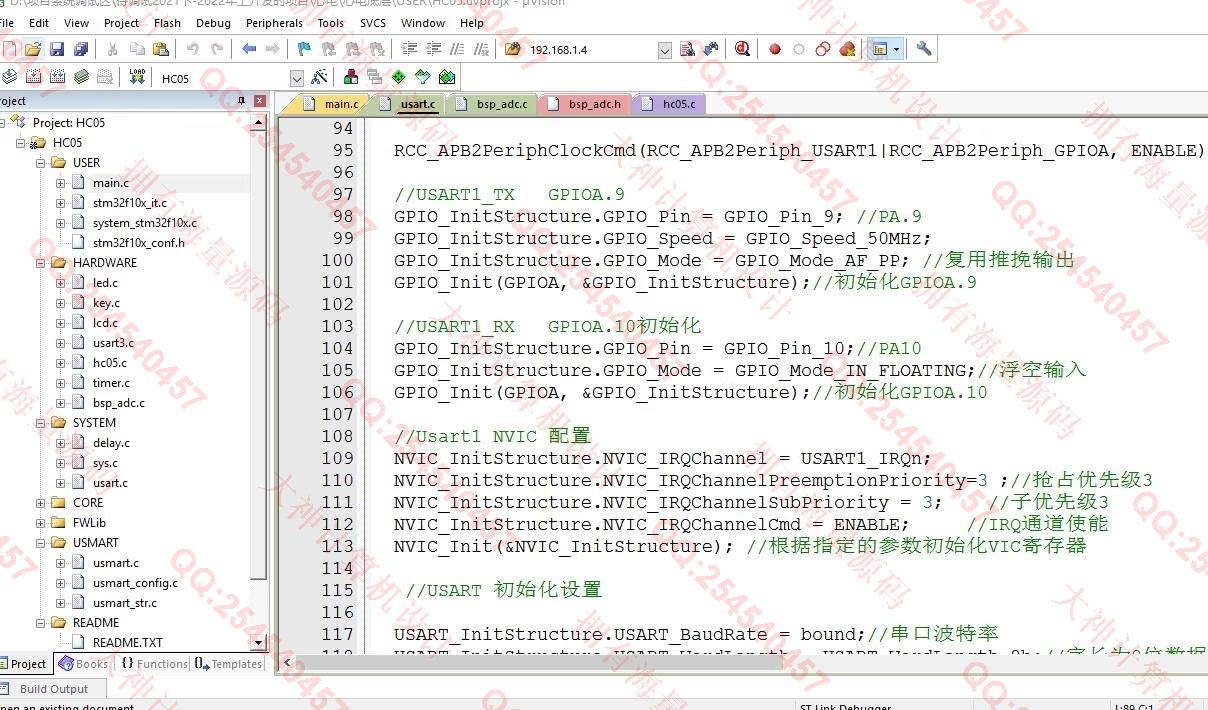Click the Find icon right of the search box
Image resolution: width=1208 pixels, height=710 pixels.
pyautogui.click(x=687, y=49)
